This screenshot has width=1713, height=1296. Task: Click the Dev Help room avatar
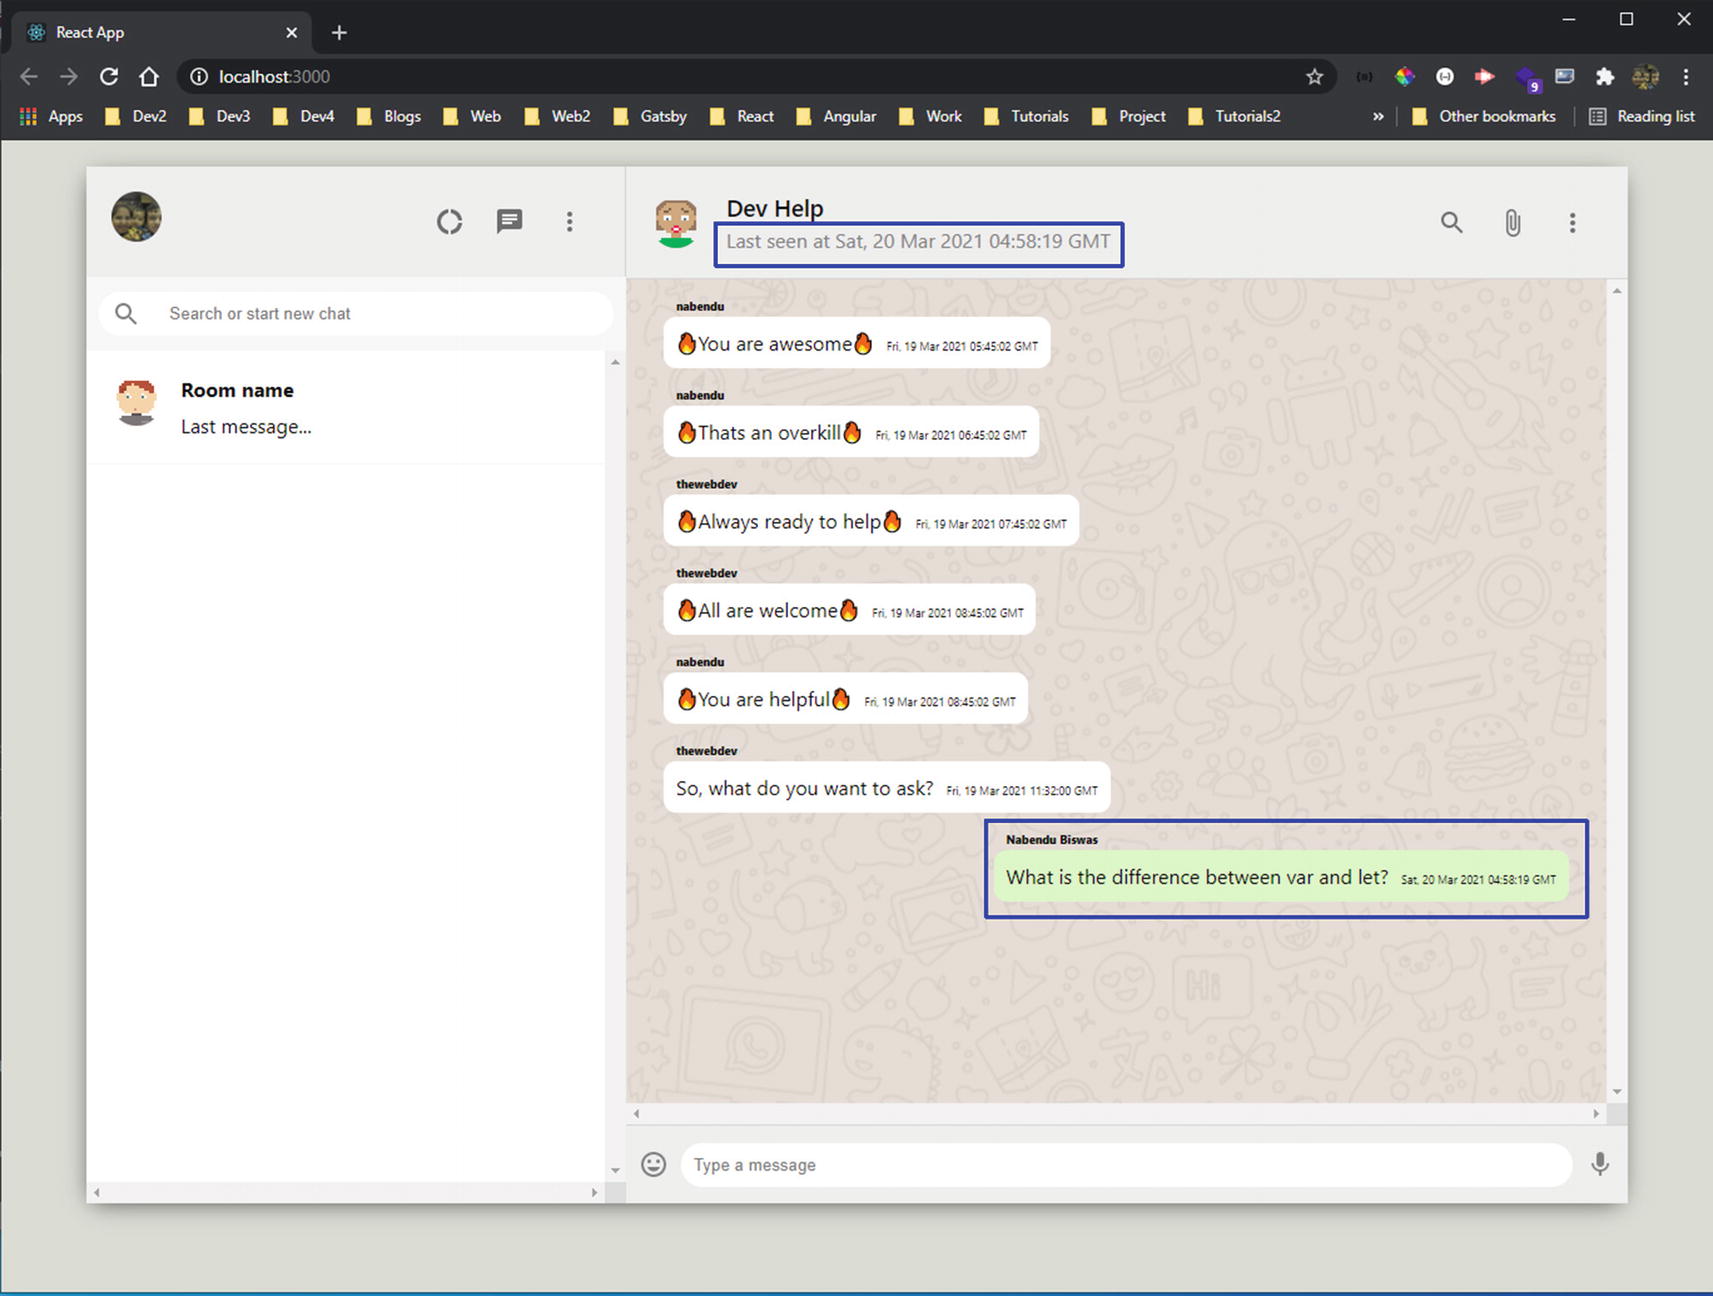(x=676, y=222)
